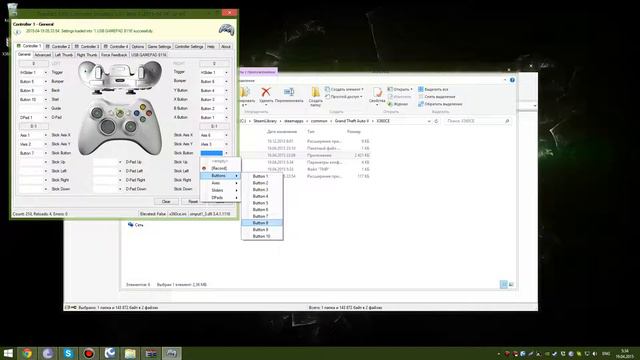Expand the right Trigger HSlider 1 dropdown
Viewport: 640px width, 360px height.
[226, 73]
